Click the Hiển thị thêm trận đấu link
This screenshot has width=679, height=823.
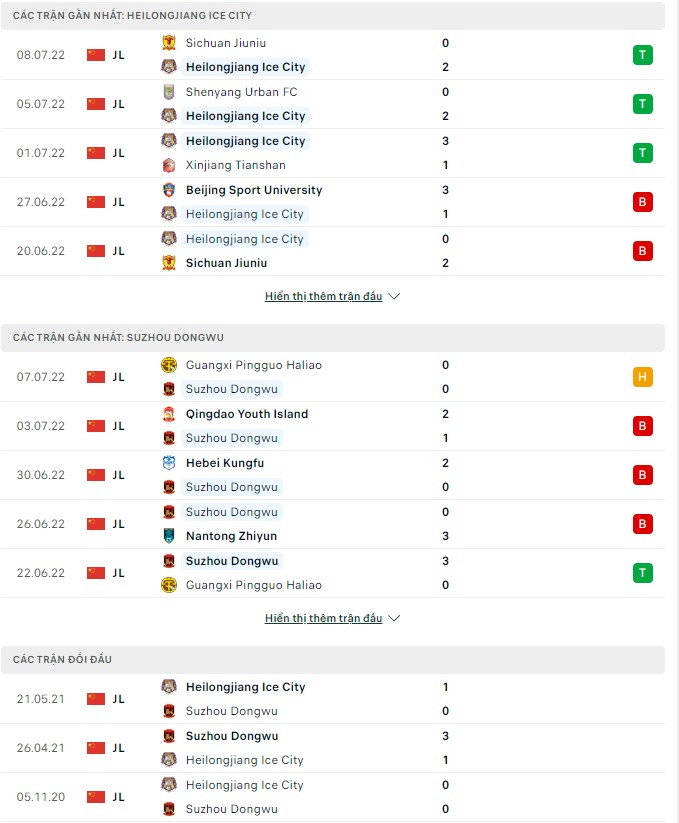click(x=326, y=296)
